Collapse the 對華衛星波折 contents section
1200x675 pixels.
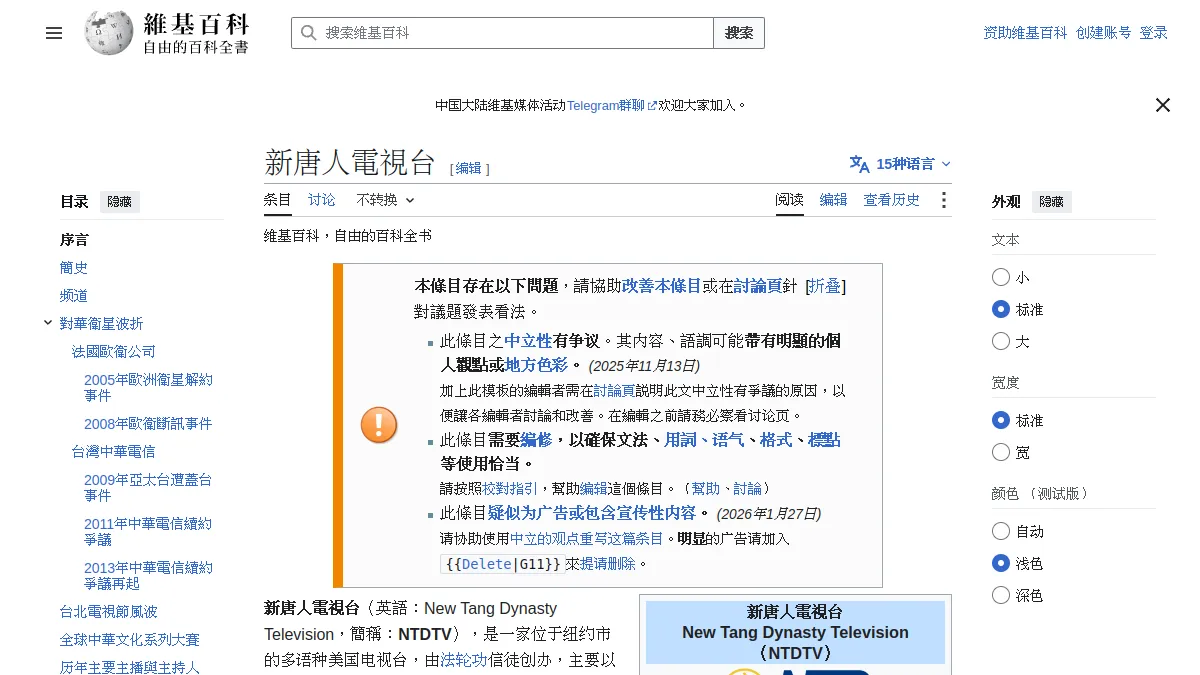click(47, 322)
